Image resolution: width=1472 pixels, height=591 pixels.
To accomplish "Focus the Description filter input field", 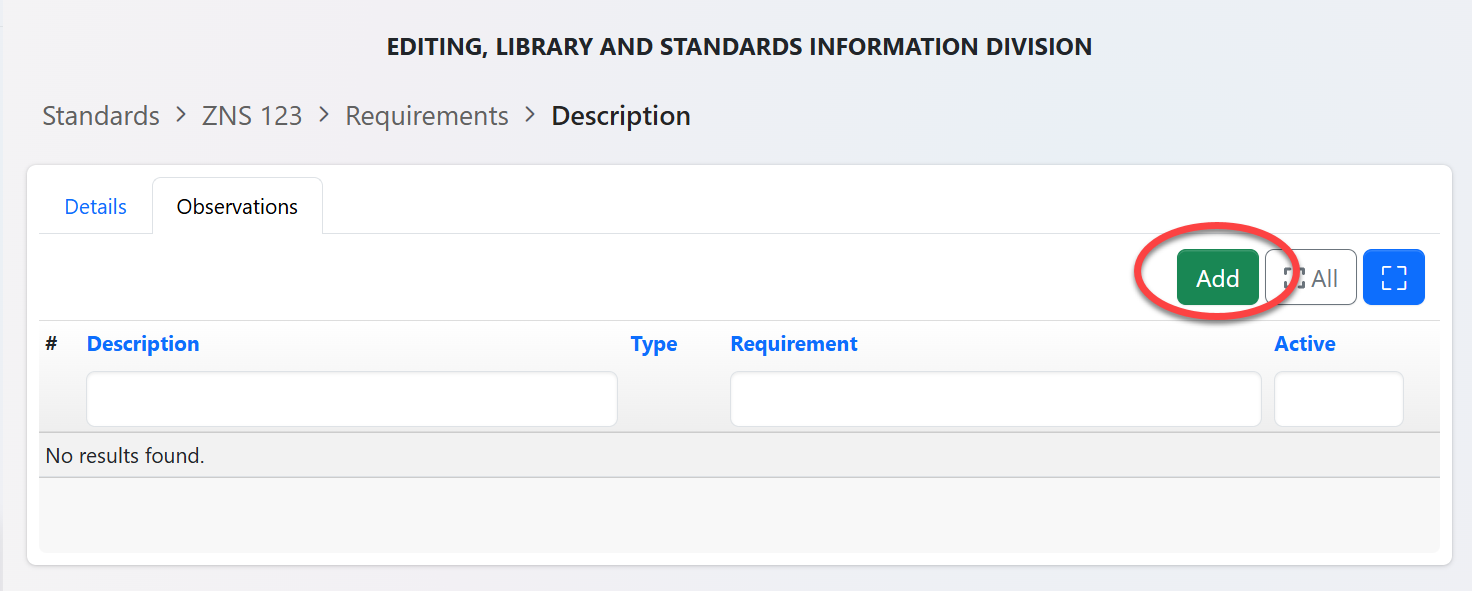I will (x=351, y=399).
